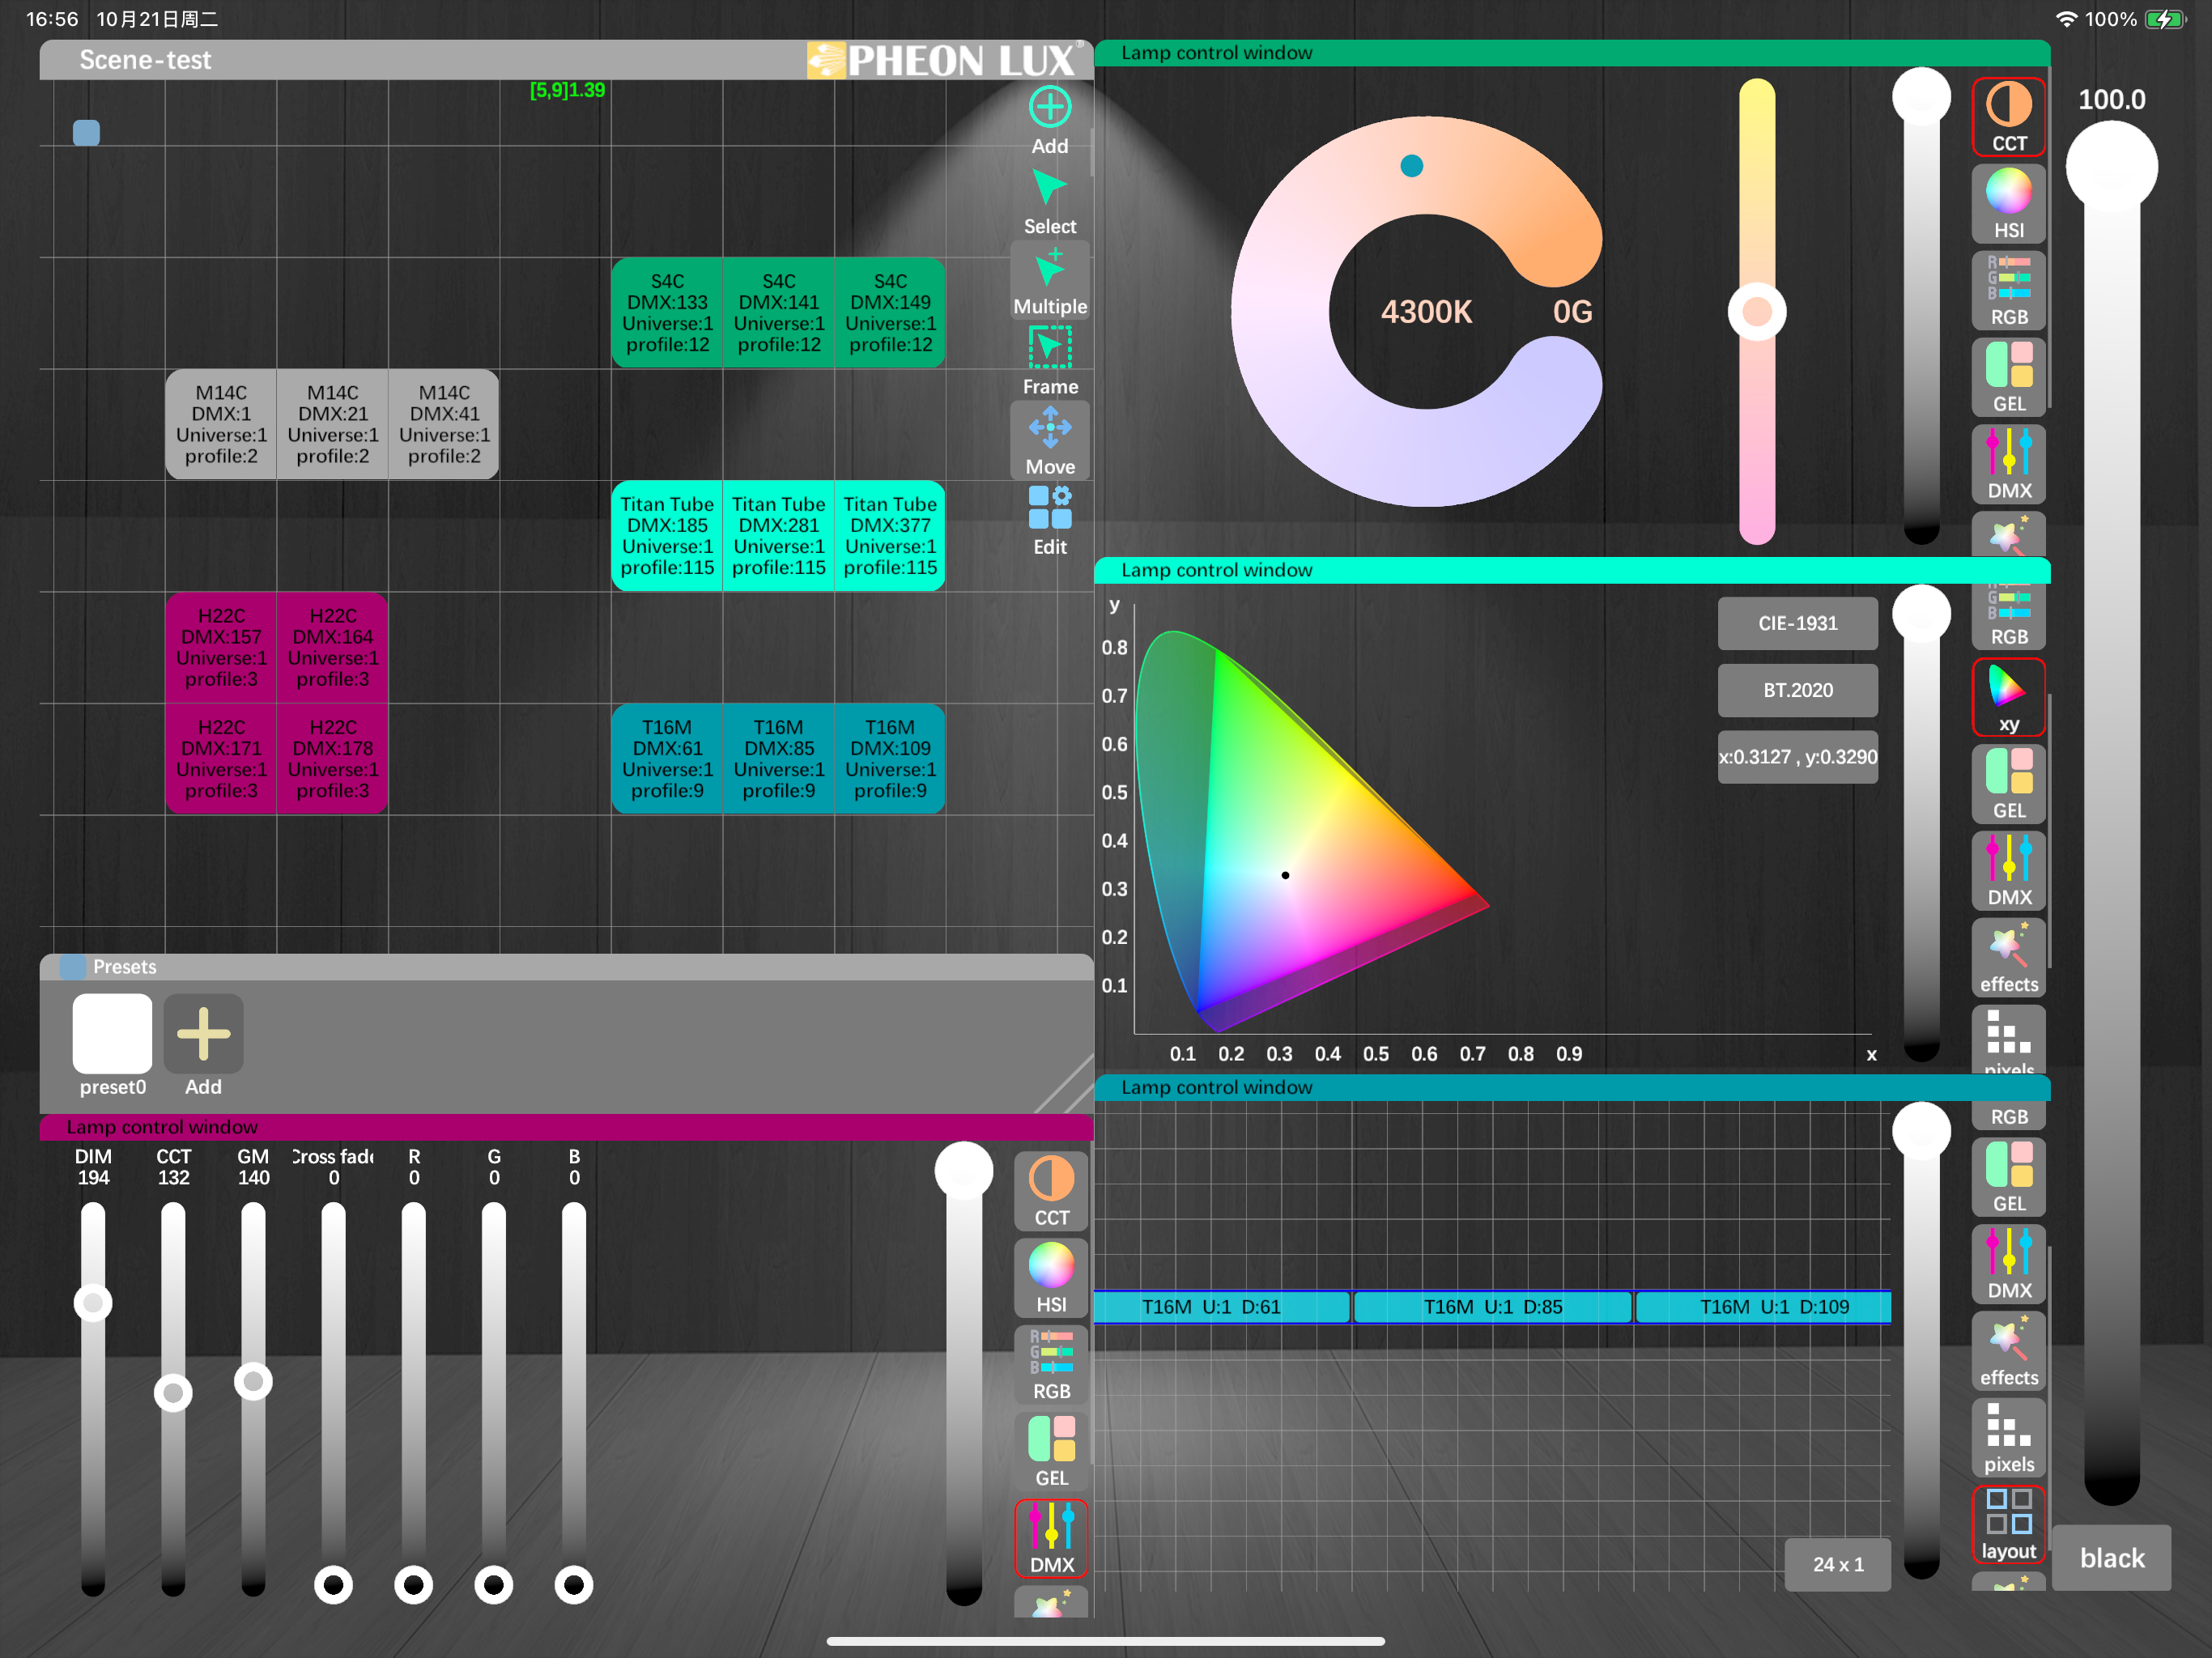Select H22C fixture at DMX:171
The width and height of the screenshot is (2212, 1658).
(x=221, y=759)
